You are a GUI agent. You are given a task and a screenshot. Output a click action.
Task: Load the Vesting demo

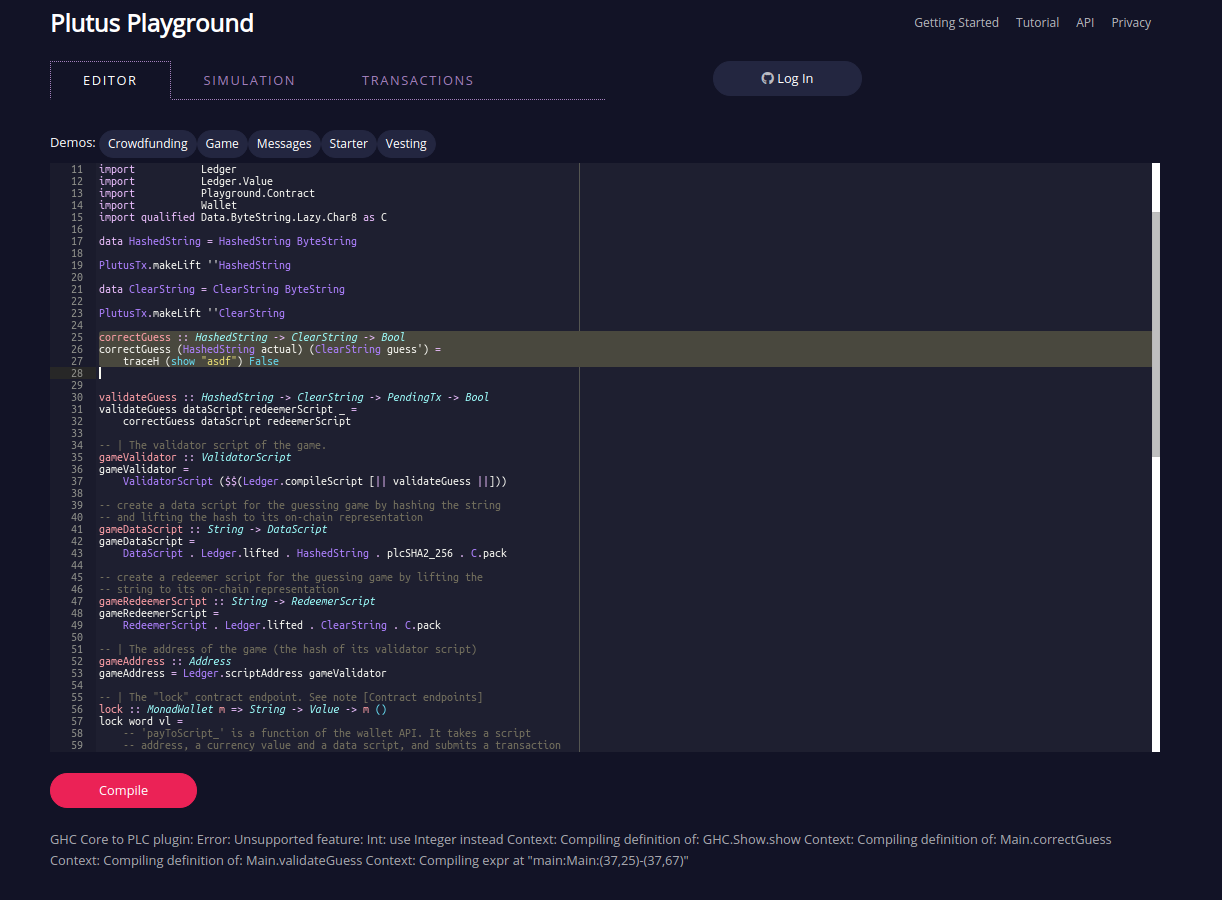(406, 143)
